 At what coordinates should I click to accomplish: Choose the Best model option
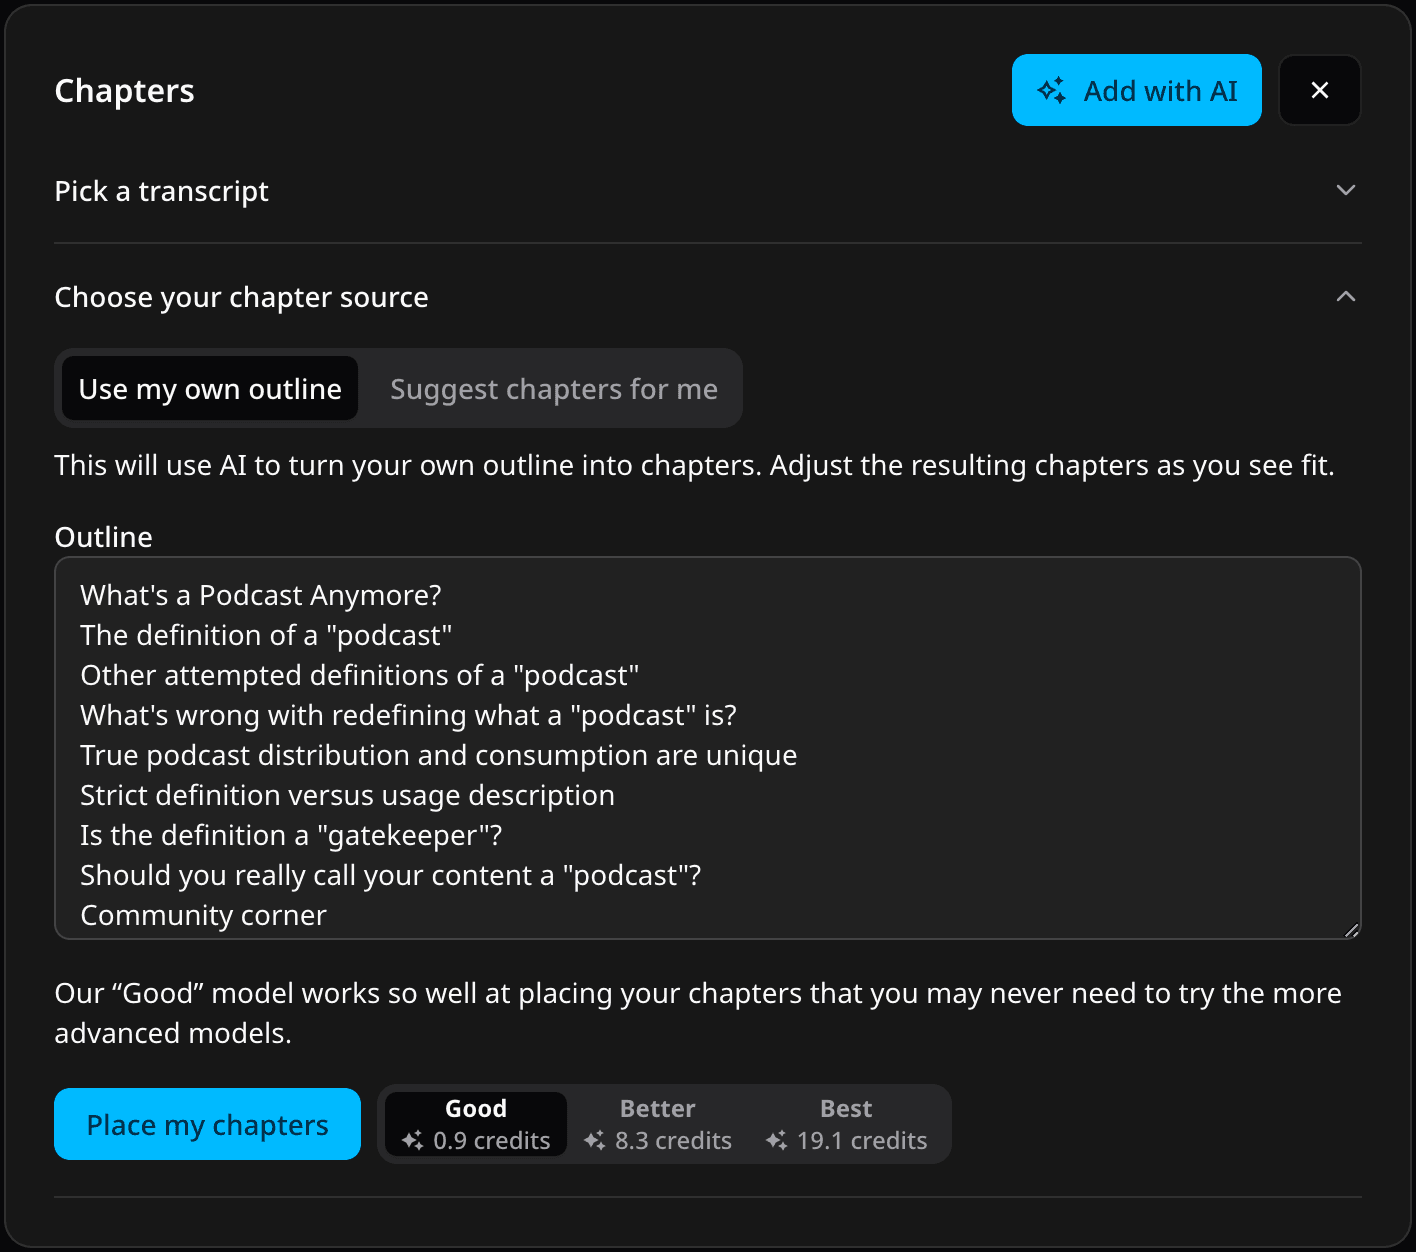pyautogui.click(x=846, y=1124)
